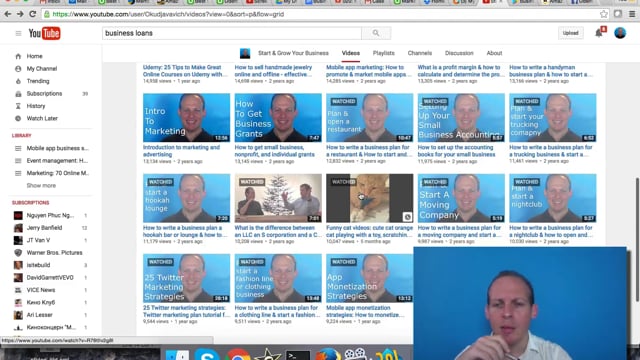
Task: Bookmark this page with the star icon
Action: [604, 14]
